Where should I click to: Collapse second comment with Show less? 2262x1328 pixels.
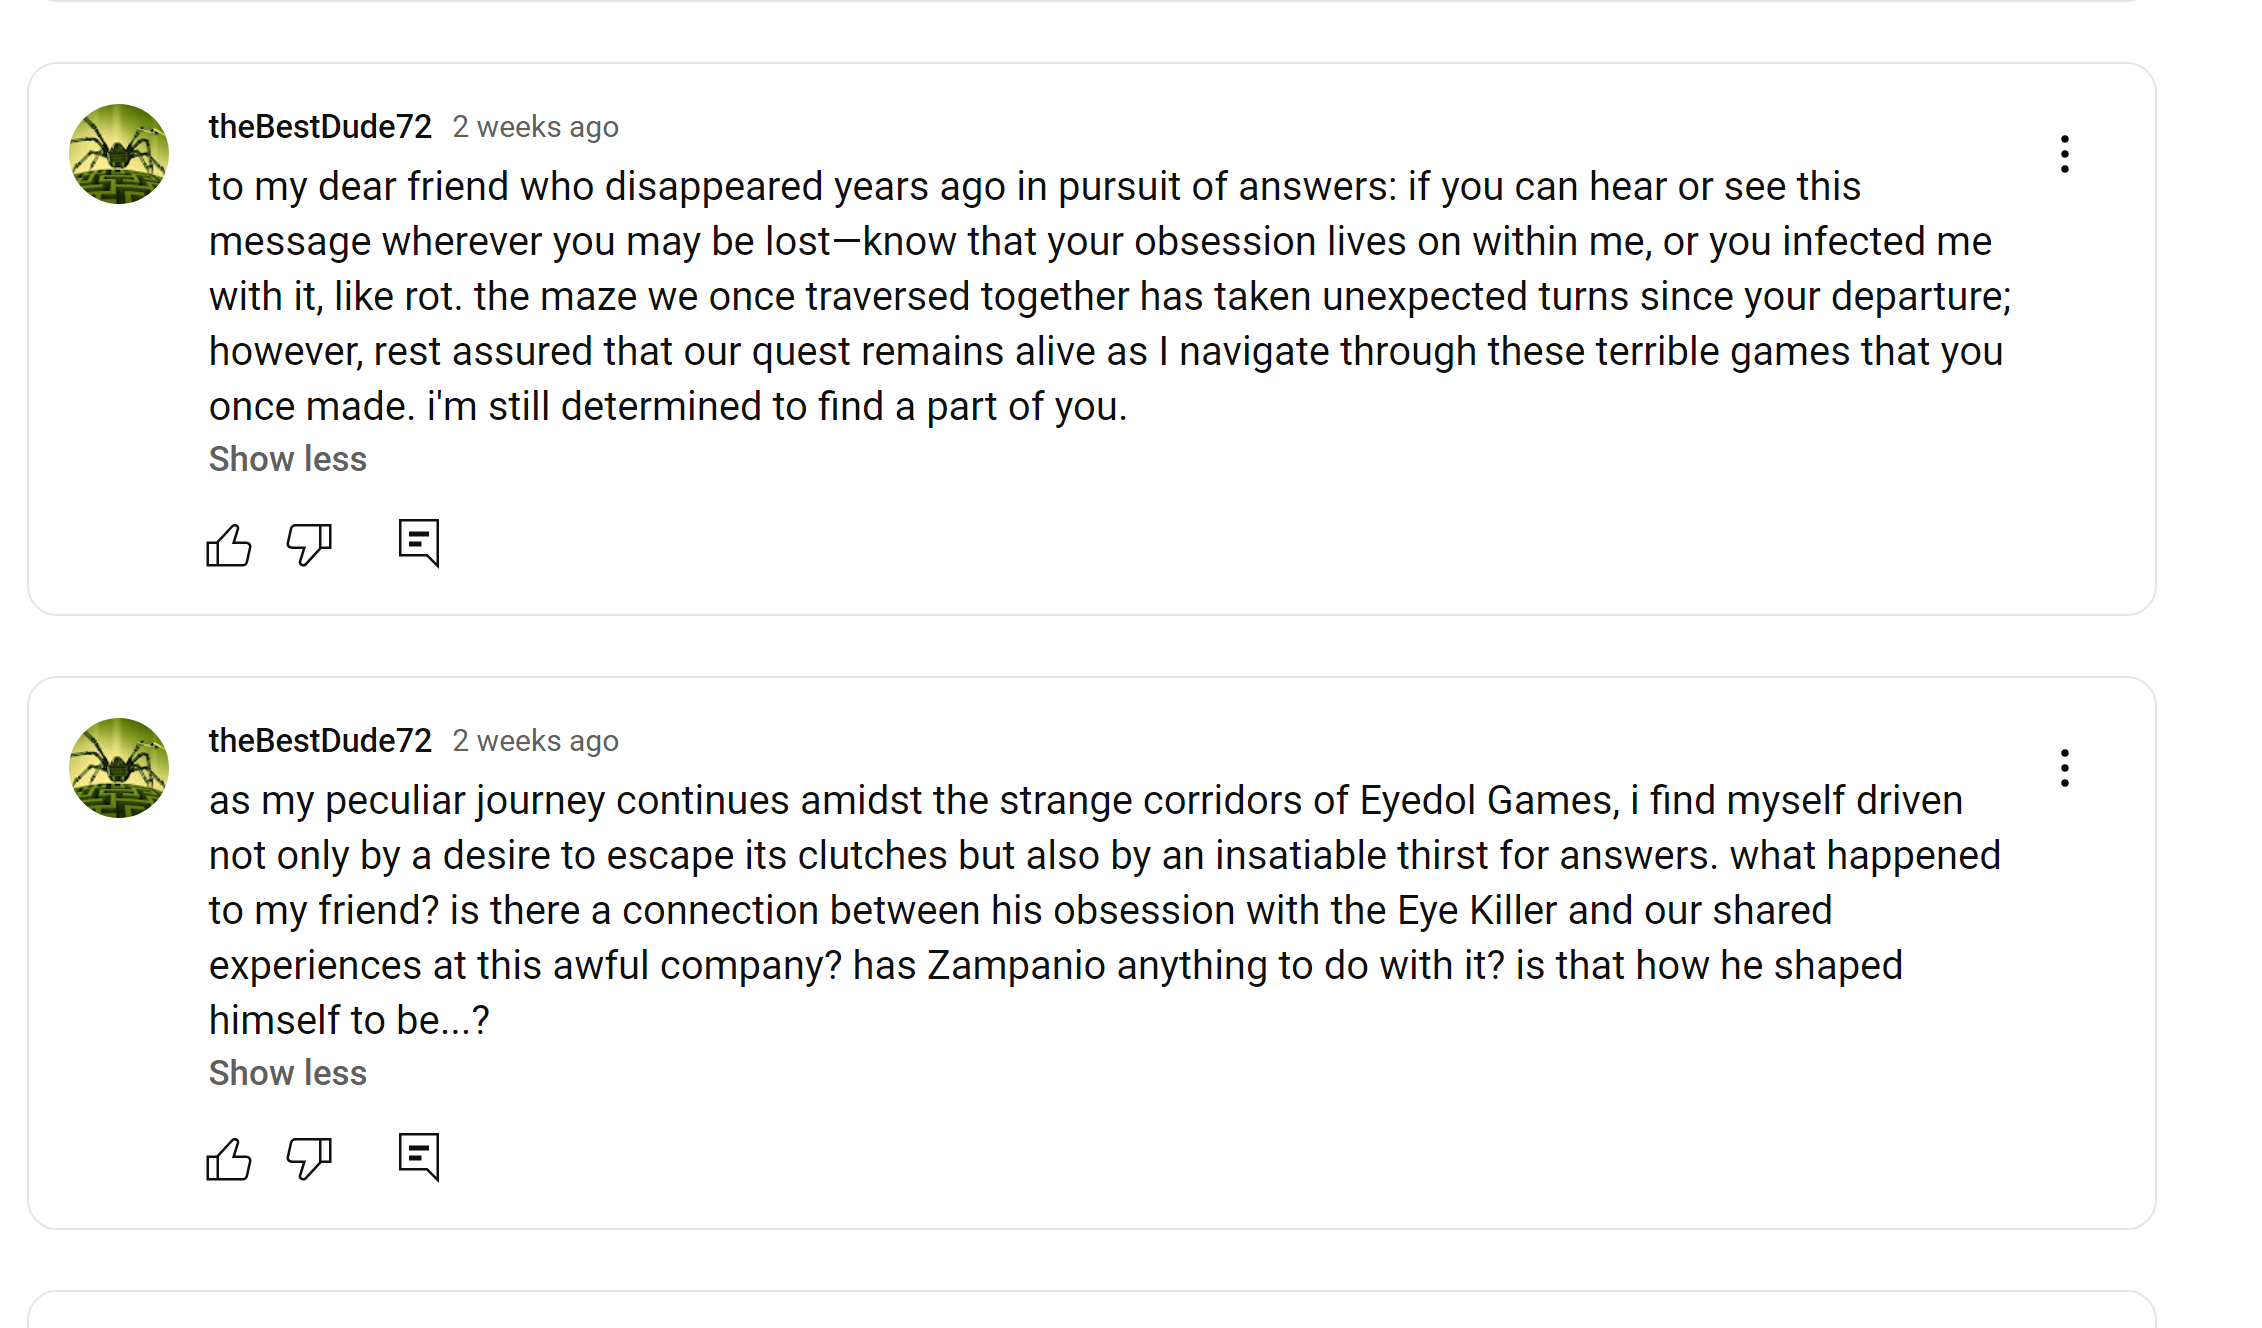[x=288, y=1073]
